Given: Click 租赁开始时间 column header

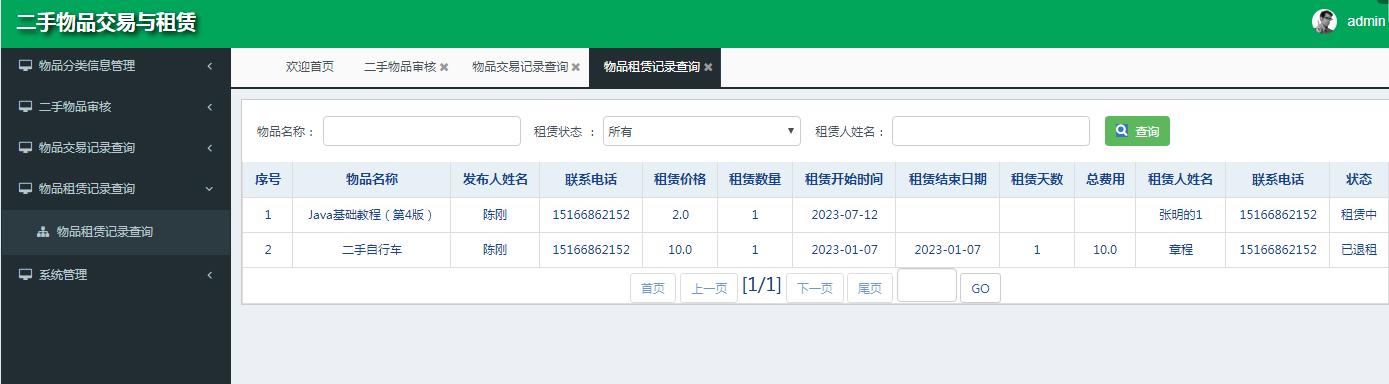Looking at the screenshot, I should click(844, 180).
